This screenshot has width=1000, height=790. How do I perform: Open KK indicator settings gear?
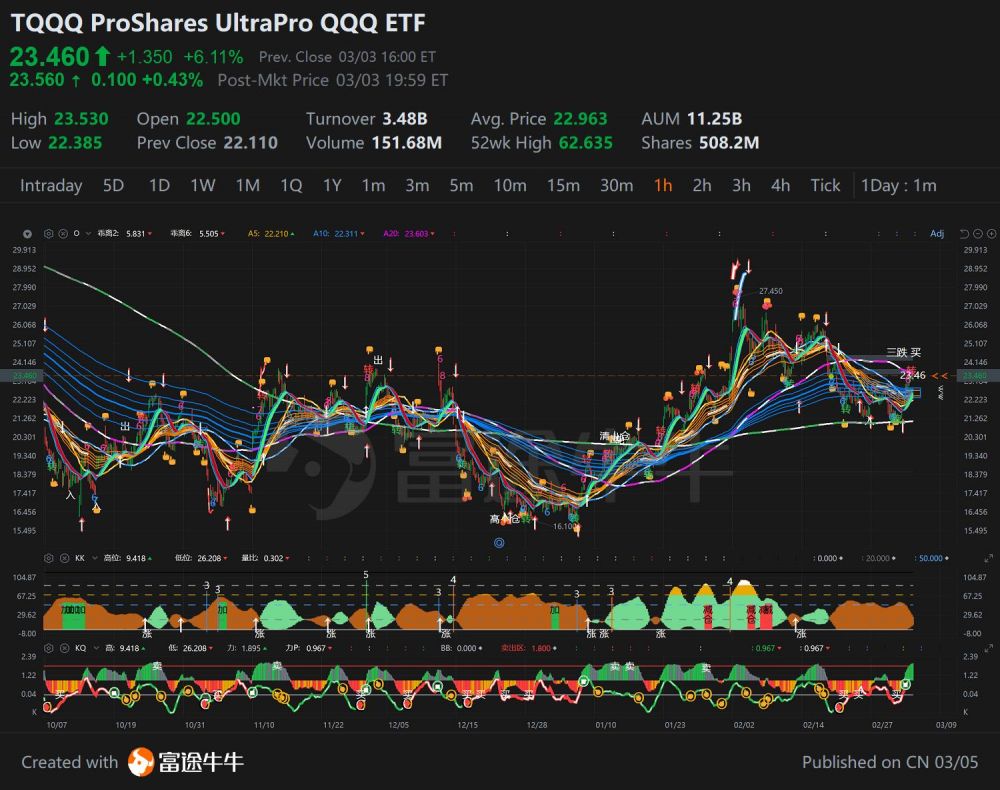(49, 558)
